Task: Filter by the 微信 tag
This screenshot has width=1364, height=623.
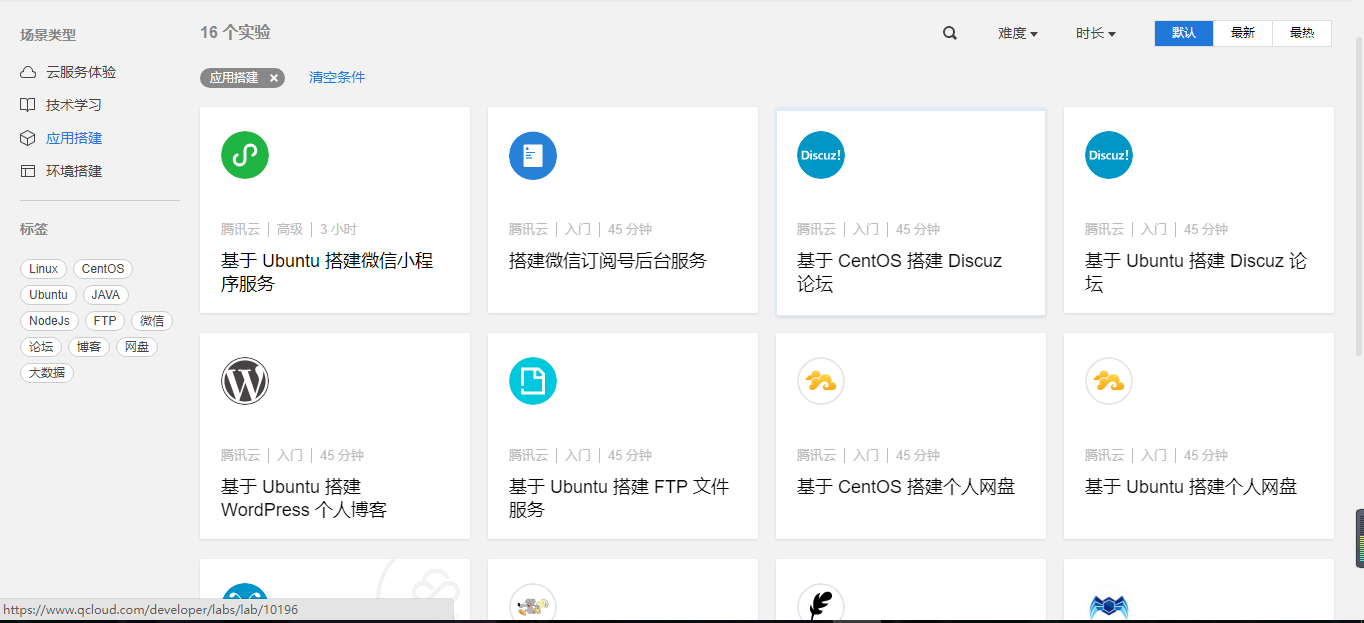Action: [152, 321]
